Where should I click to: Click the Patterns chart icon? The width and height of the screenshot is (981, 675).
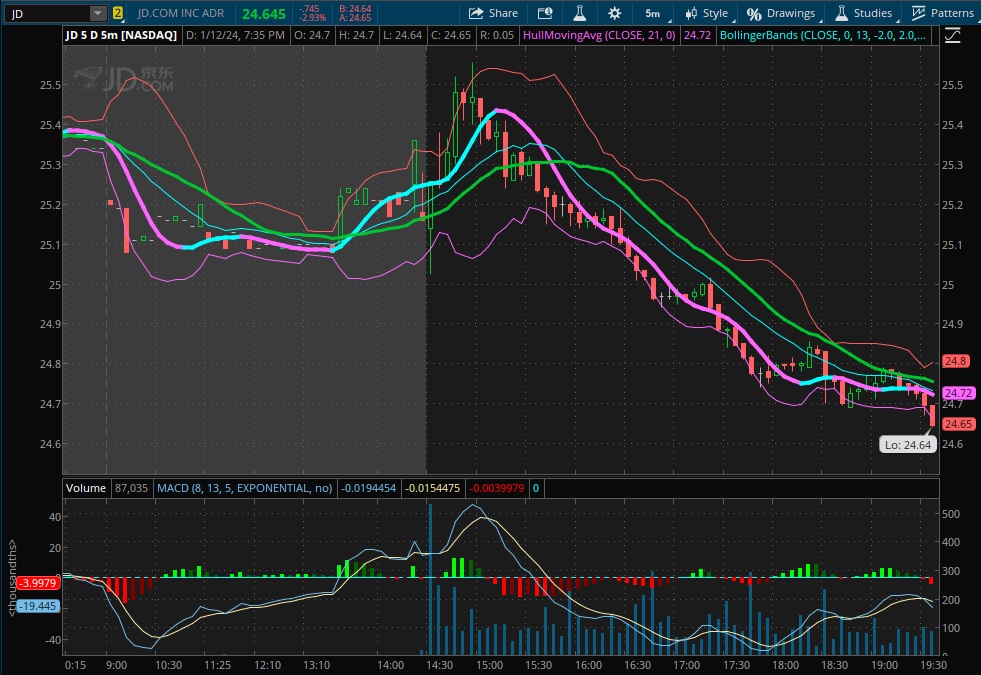918,13
